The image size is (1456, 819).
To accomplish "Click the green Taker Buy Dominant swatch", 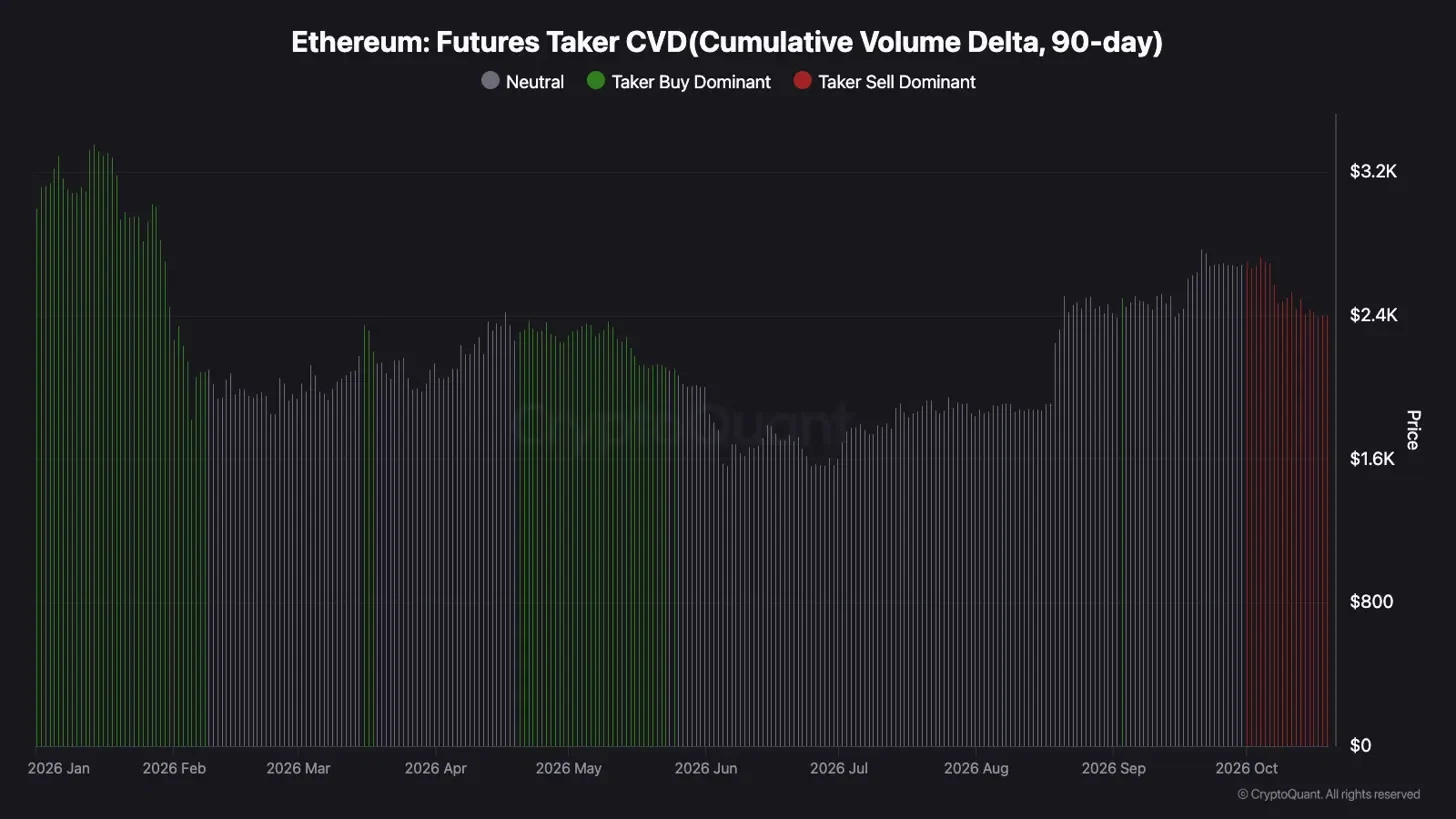I will pyautogui.click(x=596, y=81).
